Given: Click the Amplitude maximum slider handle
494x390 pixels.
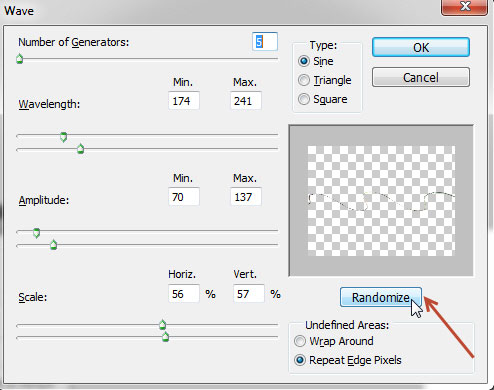Looking at the screenshot, I should [53, 245].
